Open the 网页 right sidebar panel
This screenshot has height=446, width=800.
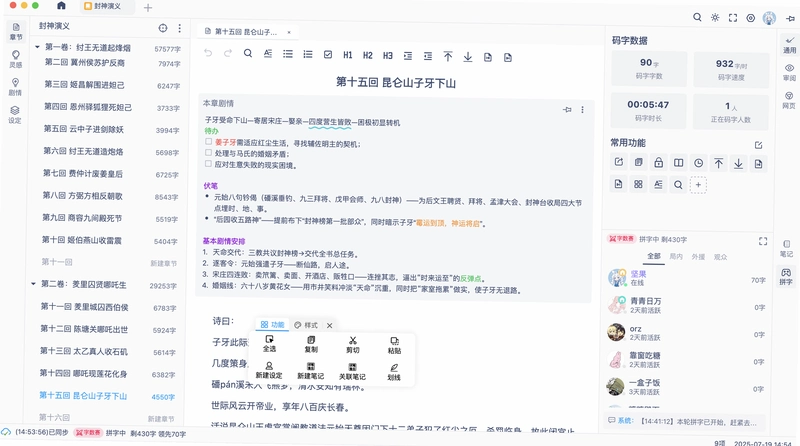pyautogui.click(x=789, y=100)
